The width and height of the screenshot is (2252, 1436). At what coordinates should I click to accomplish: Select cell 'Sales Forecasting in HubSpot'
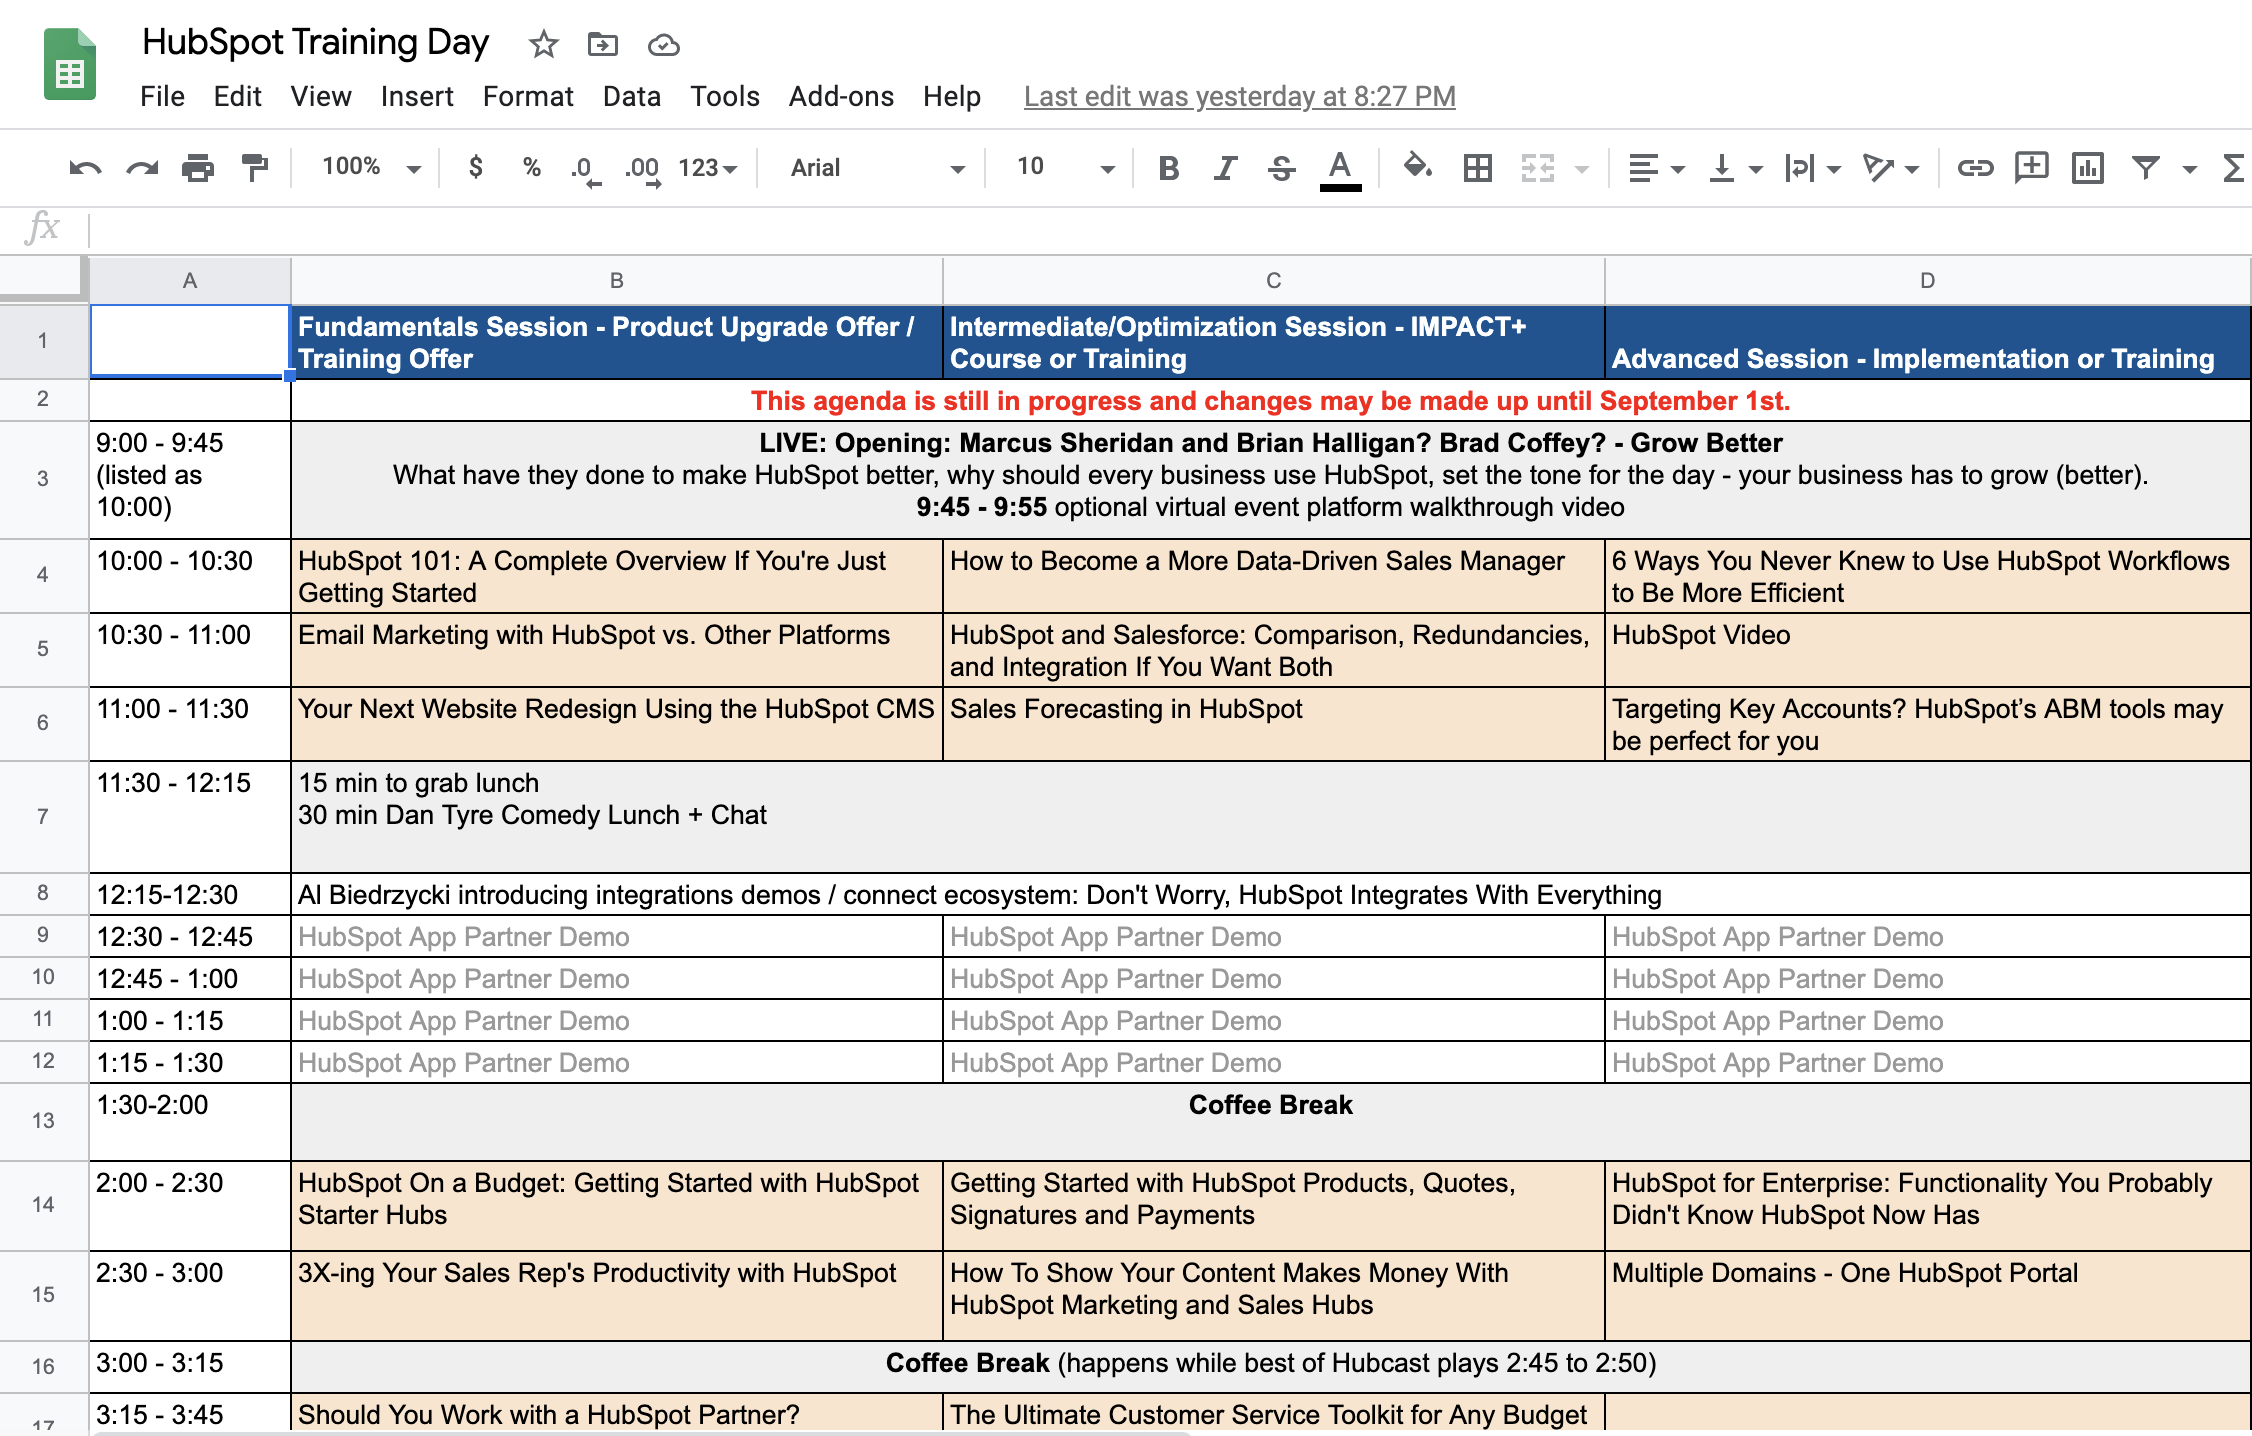click(x=1273, y=724)
